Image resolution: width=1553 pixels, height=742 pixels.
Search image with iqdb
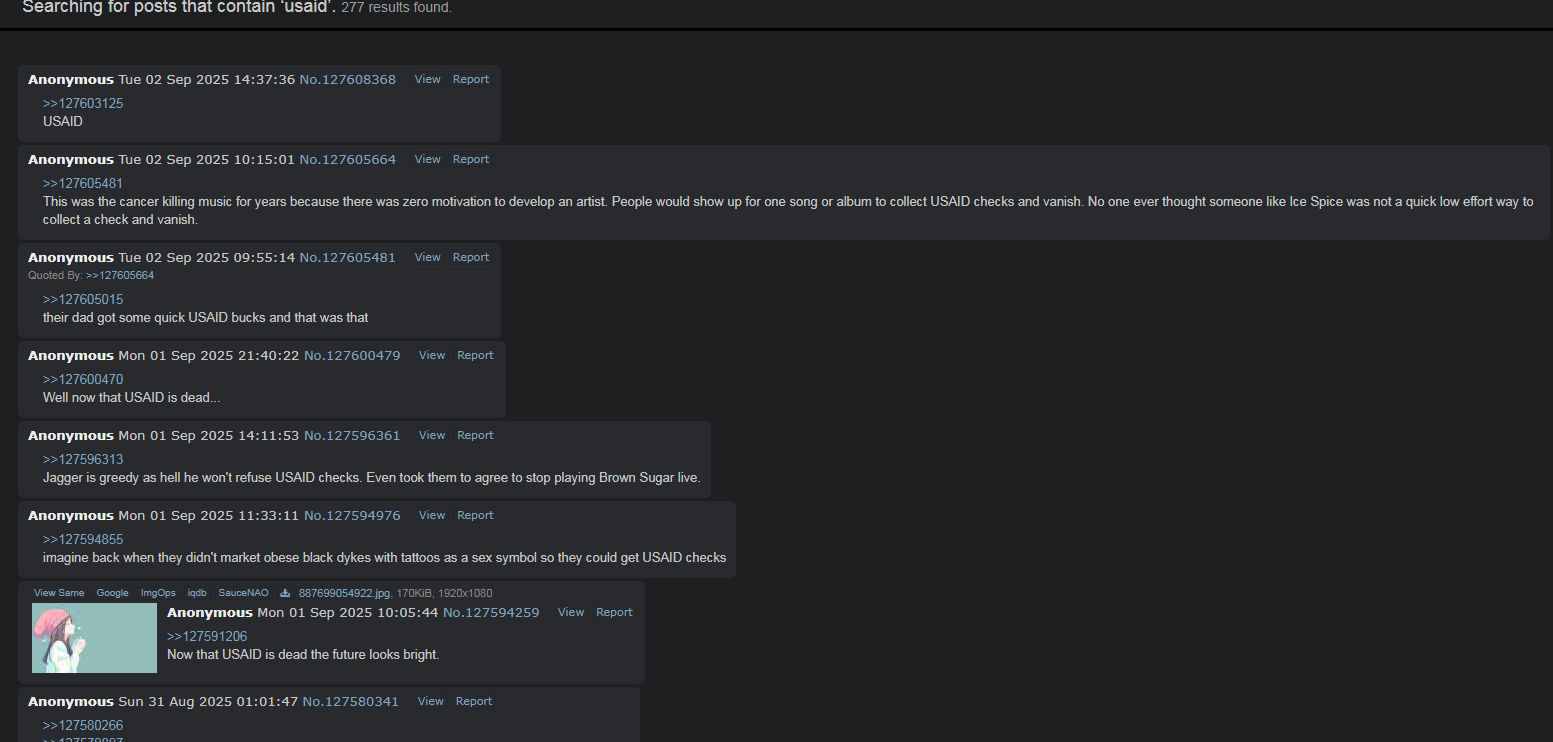pos(197,593)
